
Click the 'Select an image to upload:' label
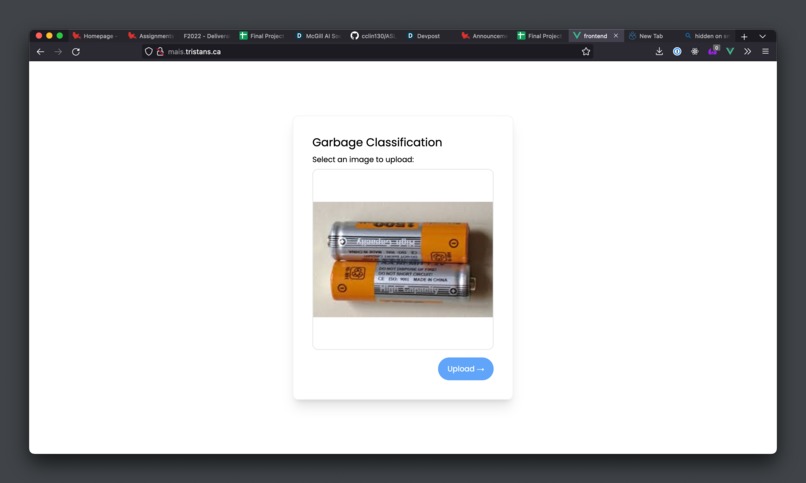tap(363, 159)
